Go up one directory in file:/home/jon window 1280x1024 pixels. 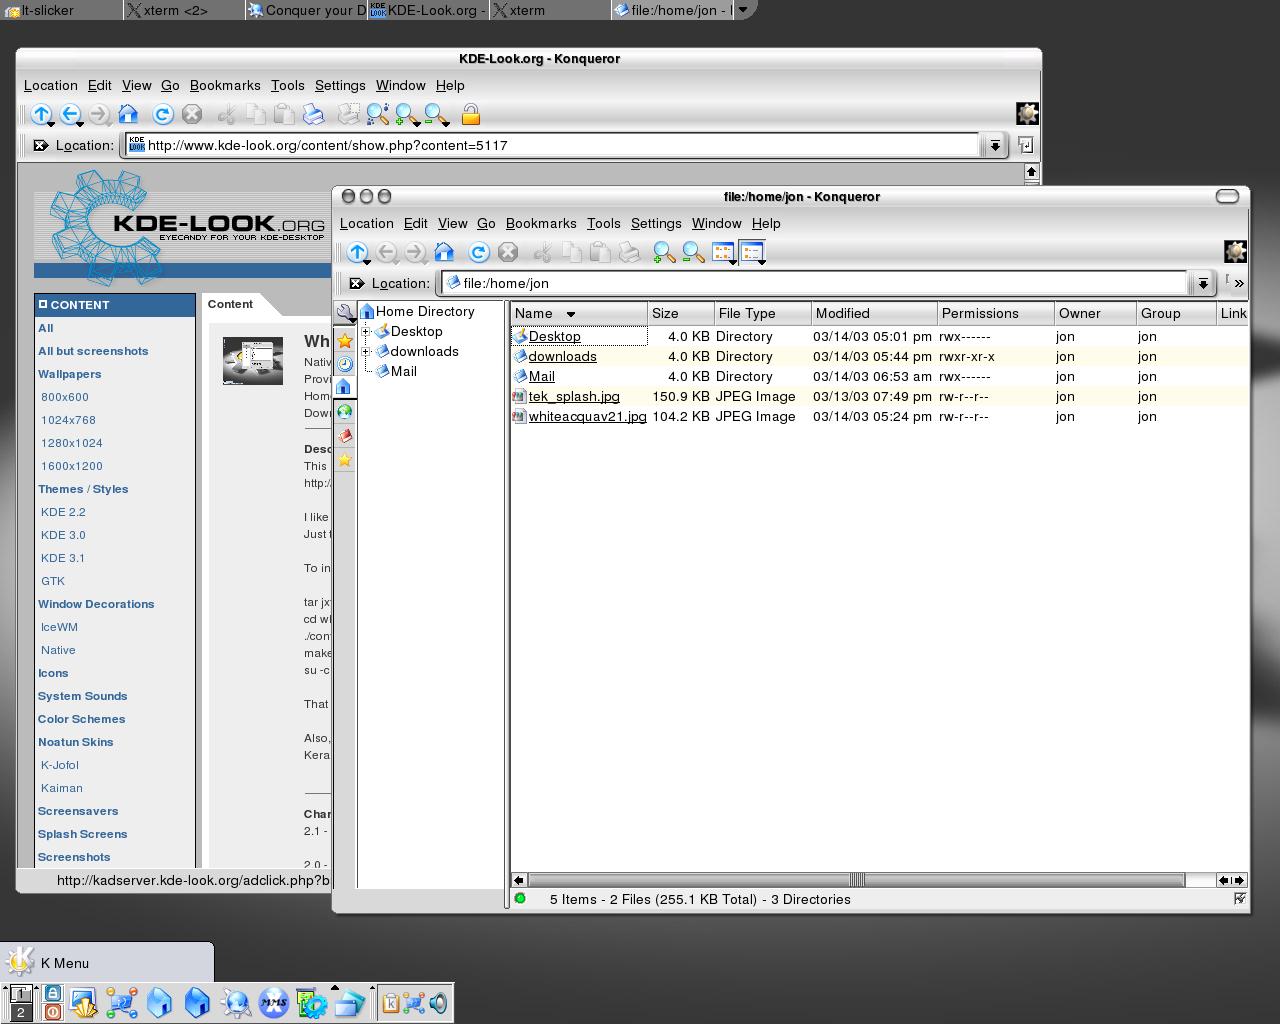(357, 253)
